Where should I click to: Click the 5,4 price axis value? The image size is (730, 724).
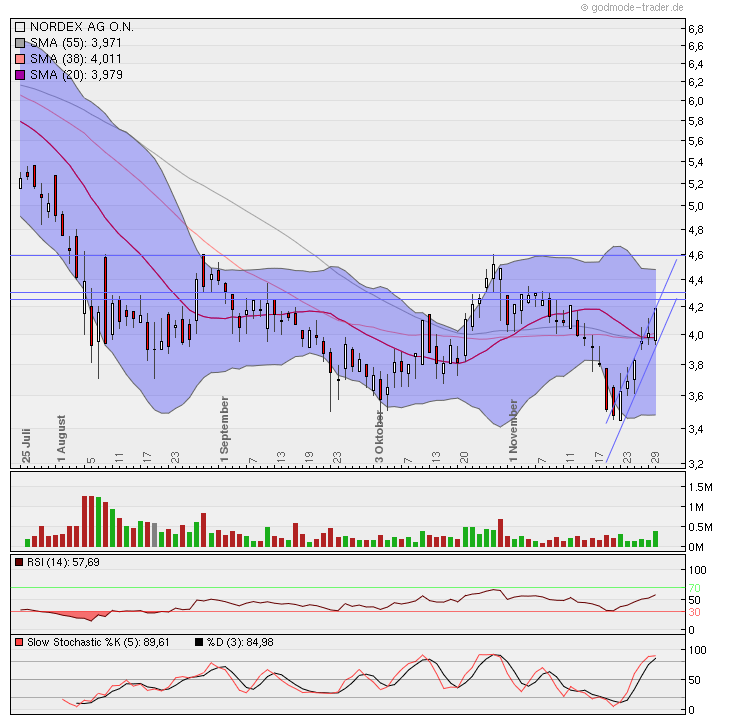[x=696, y=162]
